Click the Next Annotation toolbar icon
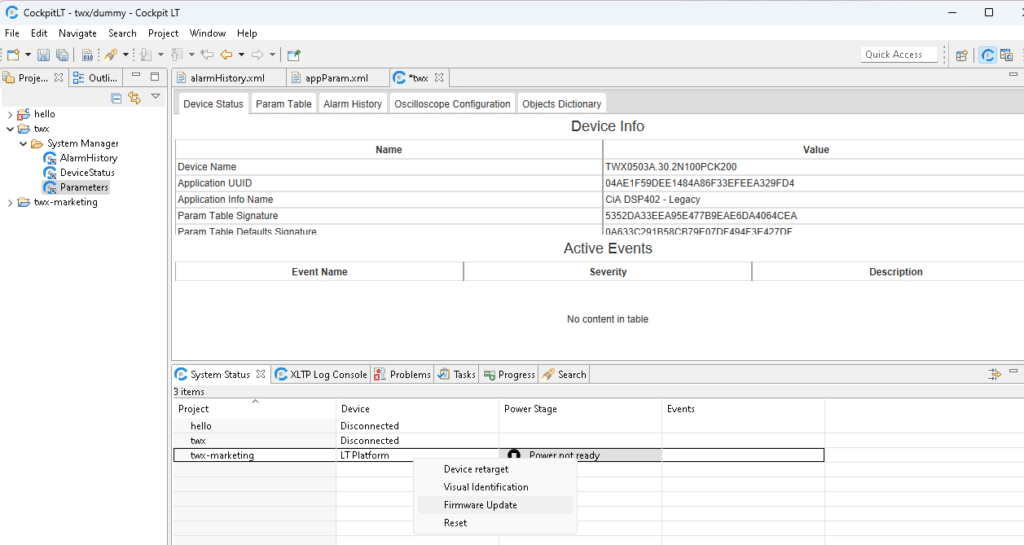This screenshot has width=1024, height=545. 146,55
